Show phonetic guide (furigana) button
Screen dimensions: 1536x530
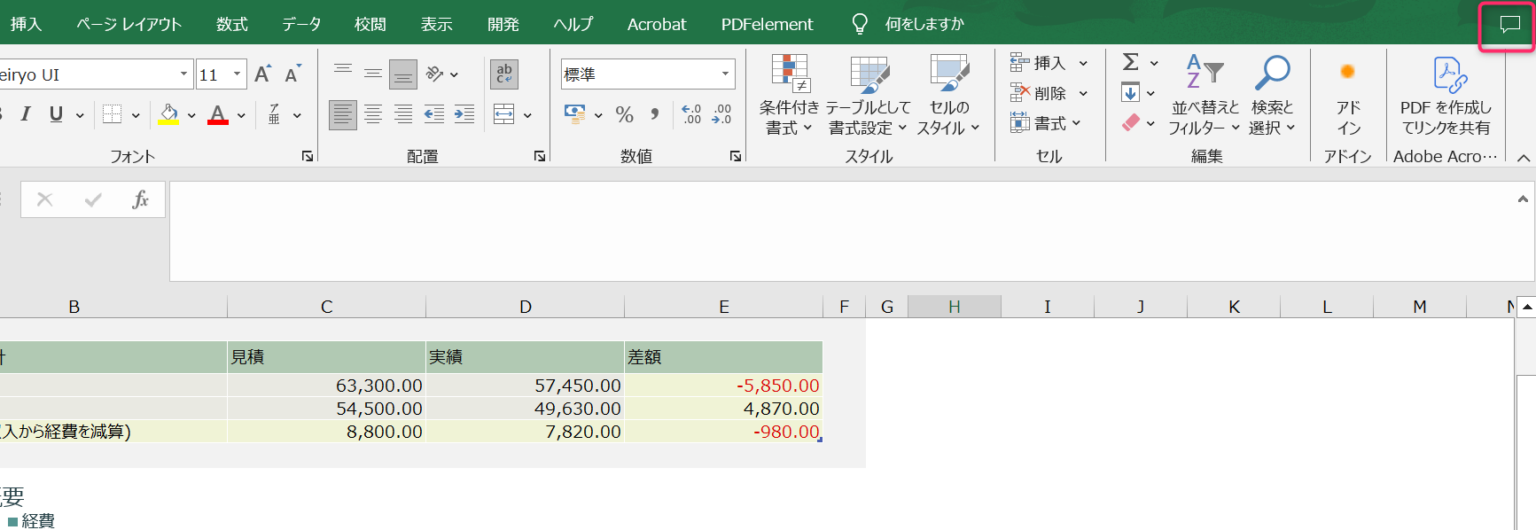[274, 115]
